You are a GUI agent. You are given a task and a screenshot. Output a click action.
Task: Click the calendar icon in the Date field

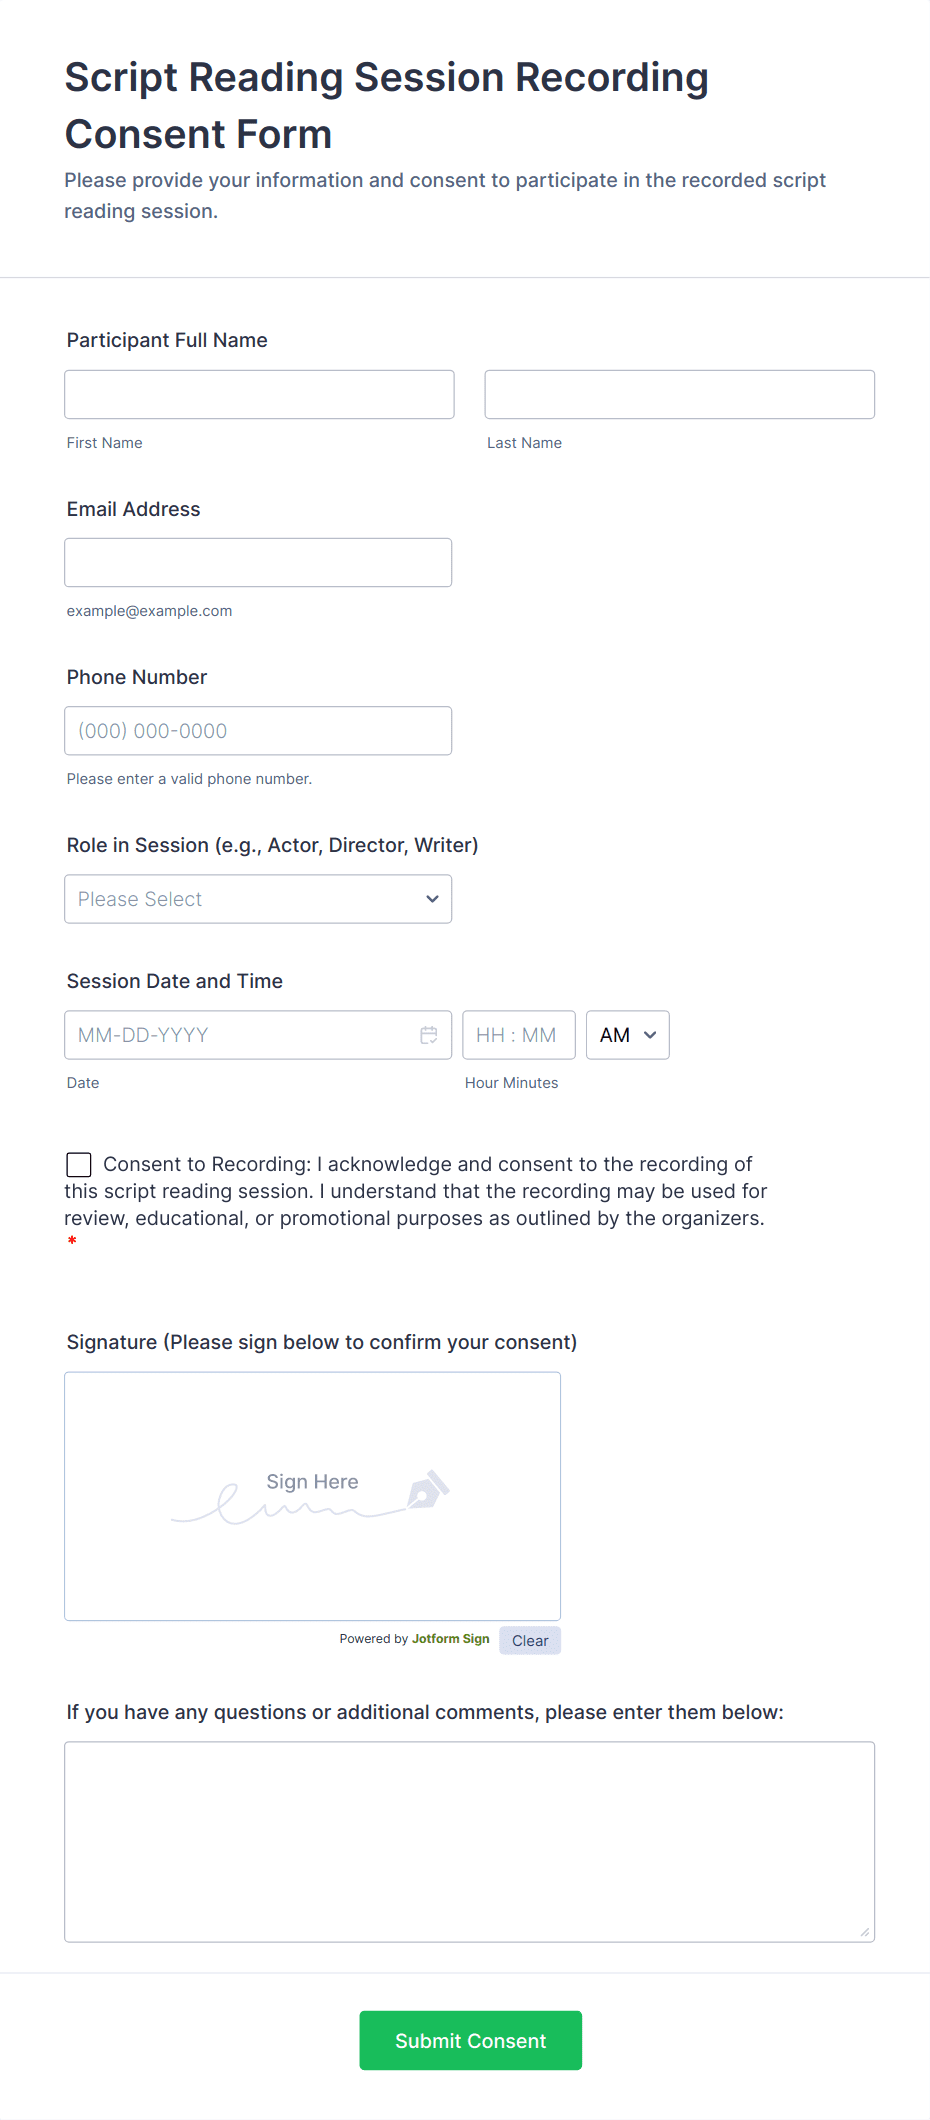[x=429, y=1034]
